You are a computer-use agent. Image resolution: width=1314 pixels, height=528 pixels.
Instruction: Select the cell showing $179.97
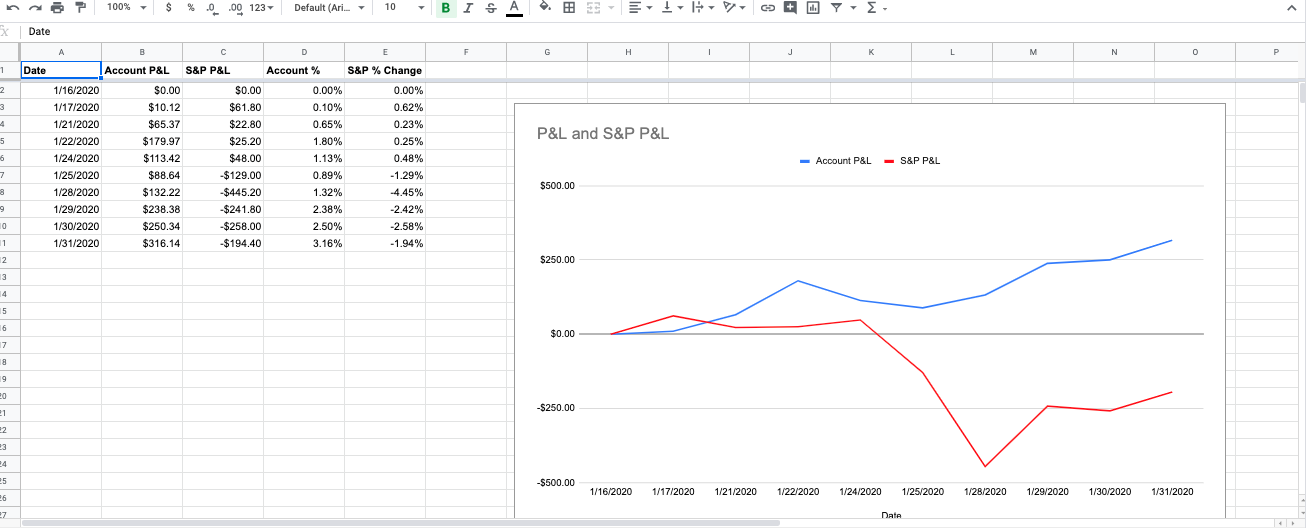[142, 141]
